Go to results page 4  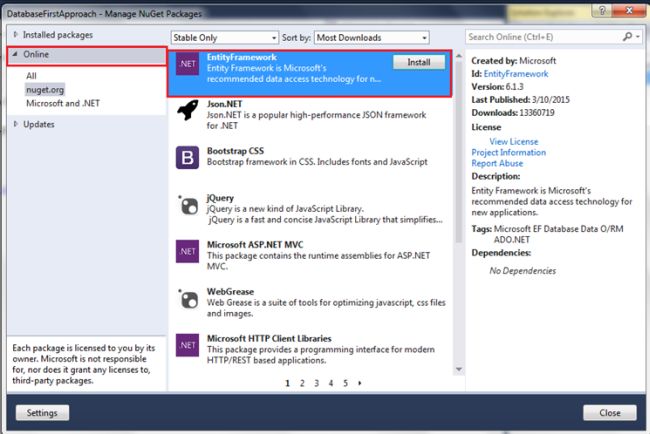331,383
